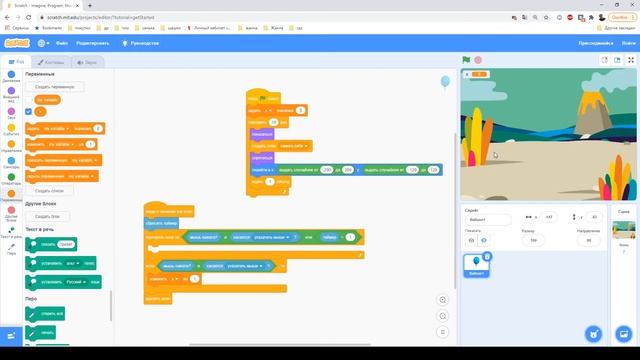Open the Events blocks category

[11, 130]
